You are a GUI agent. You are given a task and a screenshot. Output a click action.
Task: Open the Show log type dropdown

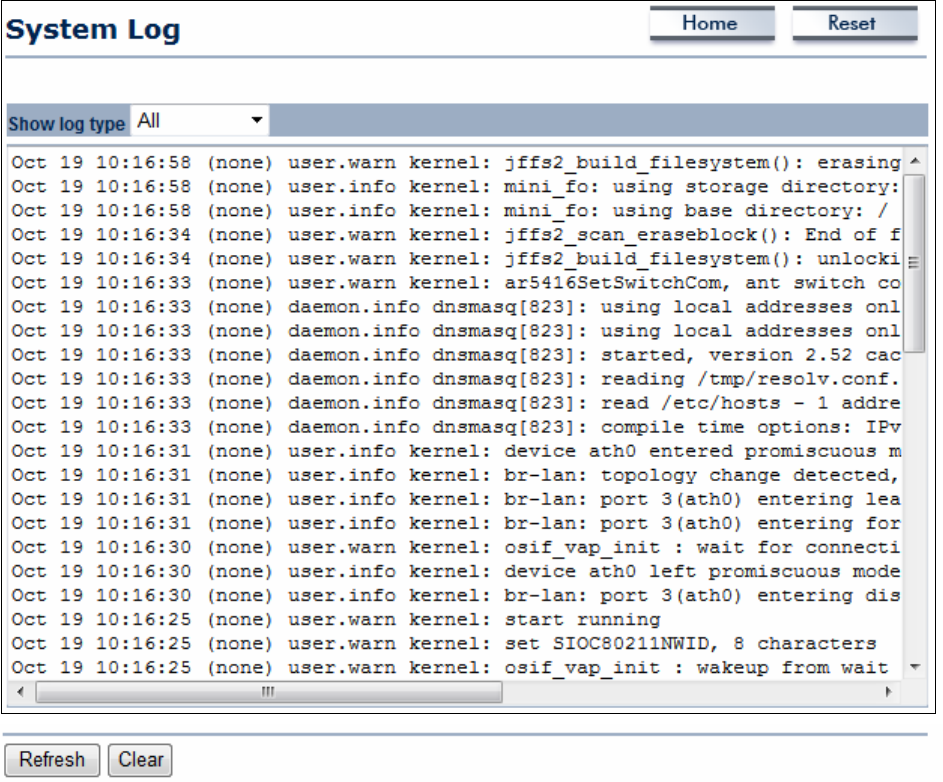point(200,120)
